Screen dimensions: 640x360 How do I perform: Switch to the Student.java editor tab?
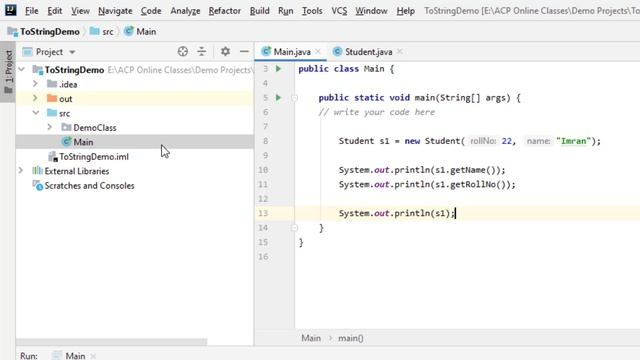coord(369,52)
